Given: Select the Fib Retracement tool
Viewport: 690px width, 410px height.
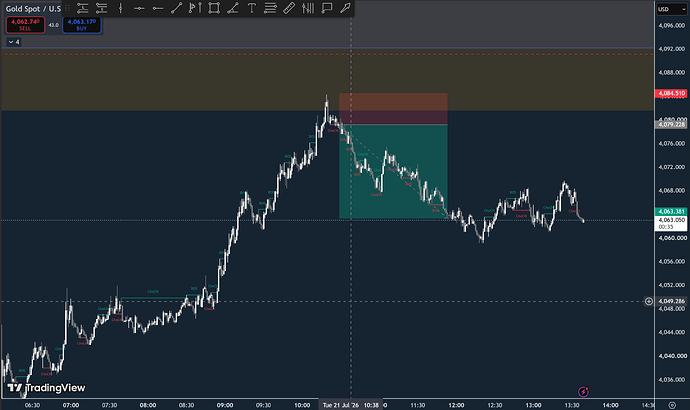Looking at the screenshot, I should (x=270, y=8).
